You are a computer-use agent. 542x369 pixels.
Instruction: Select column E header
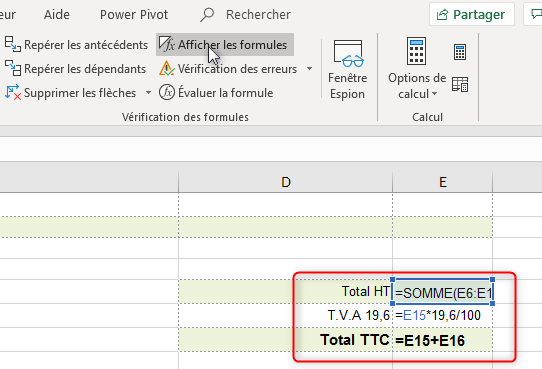point(442,182)
